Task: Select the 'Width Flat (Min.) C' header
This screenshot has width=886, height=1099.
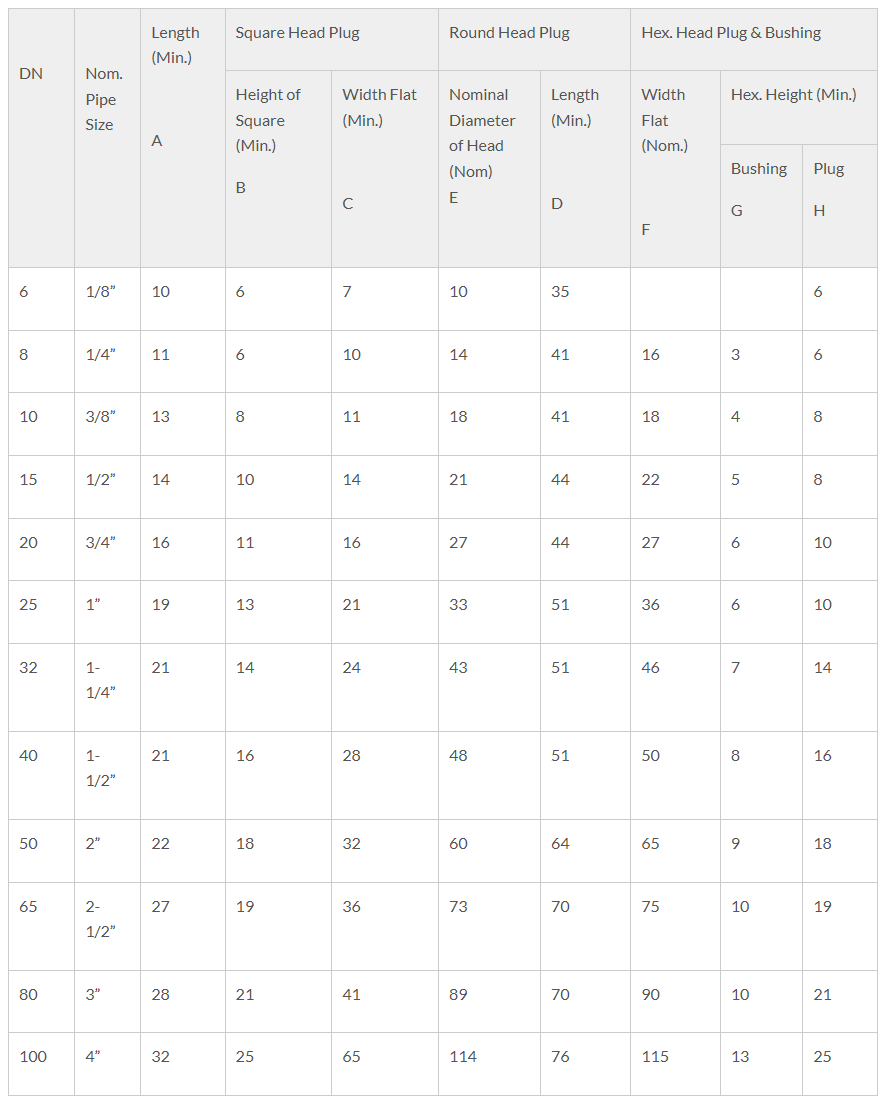Action: (x=385, y=169)
